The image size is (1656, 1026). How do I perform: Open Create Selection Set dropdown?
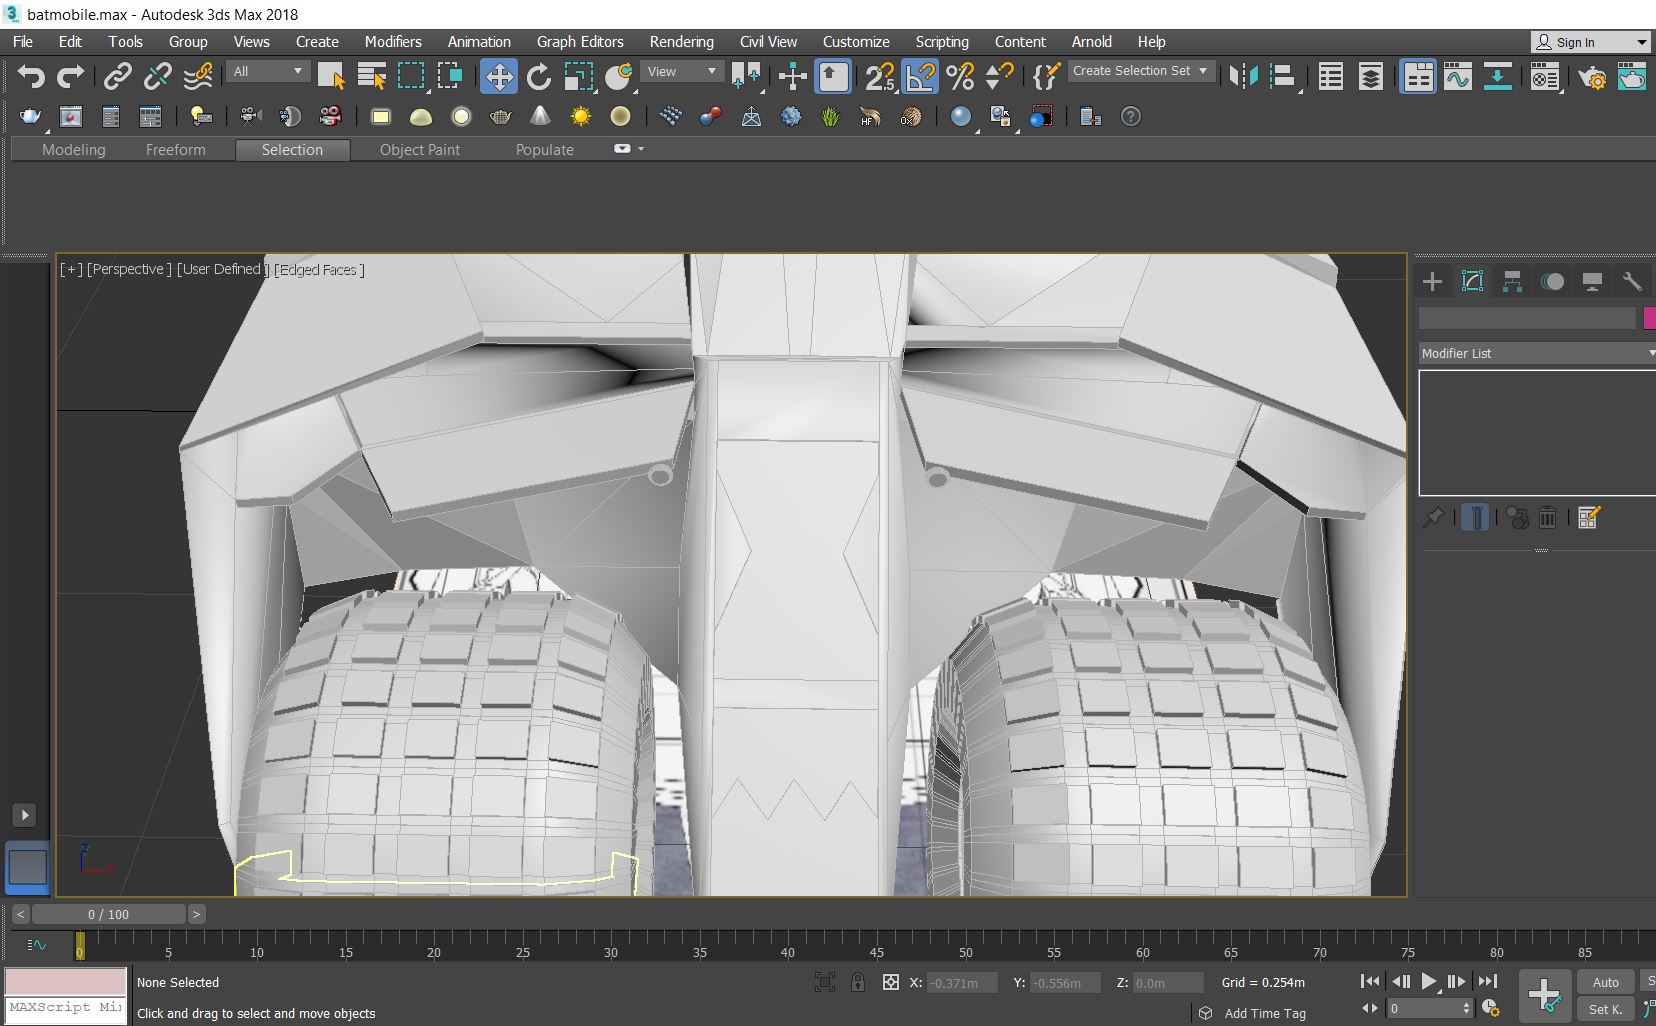(1141, 71)
